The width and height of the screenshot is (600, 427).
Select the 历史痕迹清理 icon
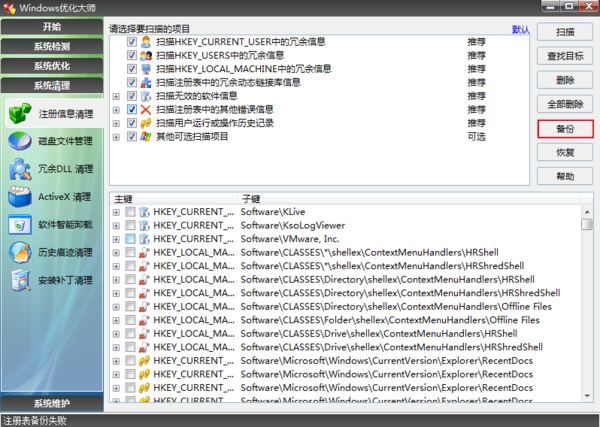coord(20,252)
